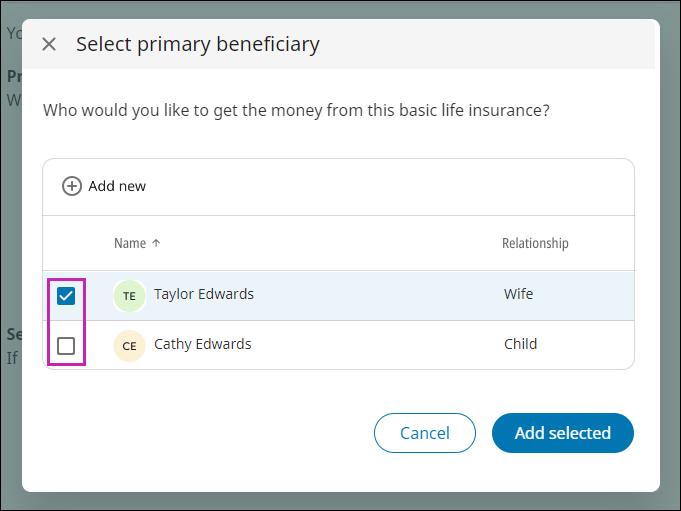Select the Cathy Edwards name text
This screenshot has height=511, width=681.
tap(203, 344)
